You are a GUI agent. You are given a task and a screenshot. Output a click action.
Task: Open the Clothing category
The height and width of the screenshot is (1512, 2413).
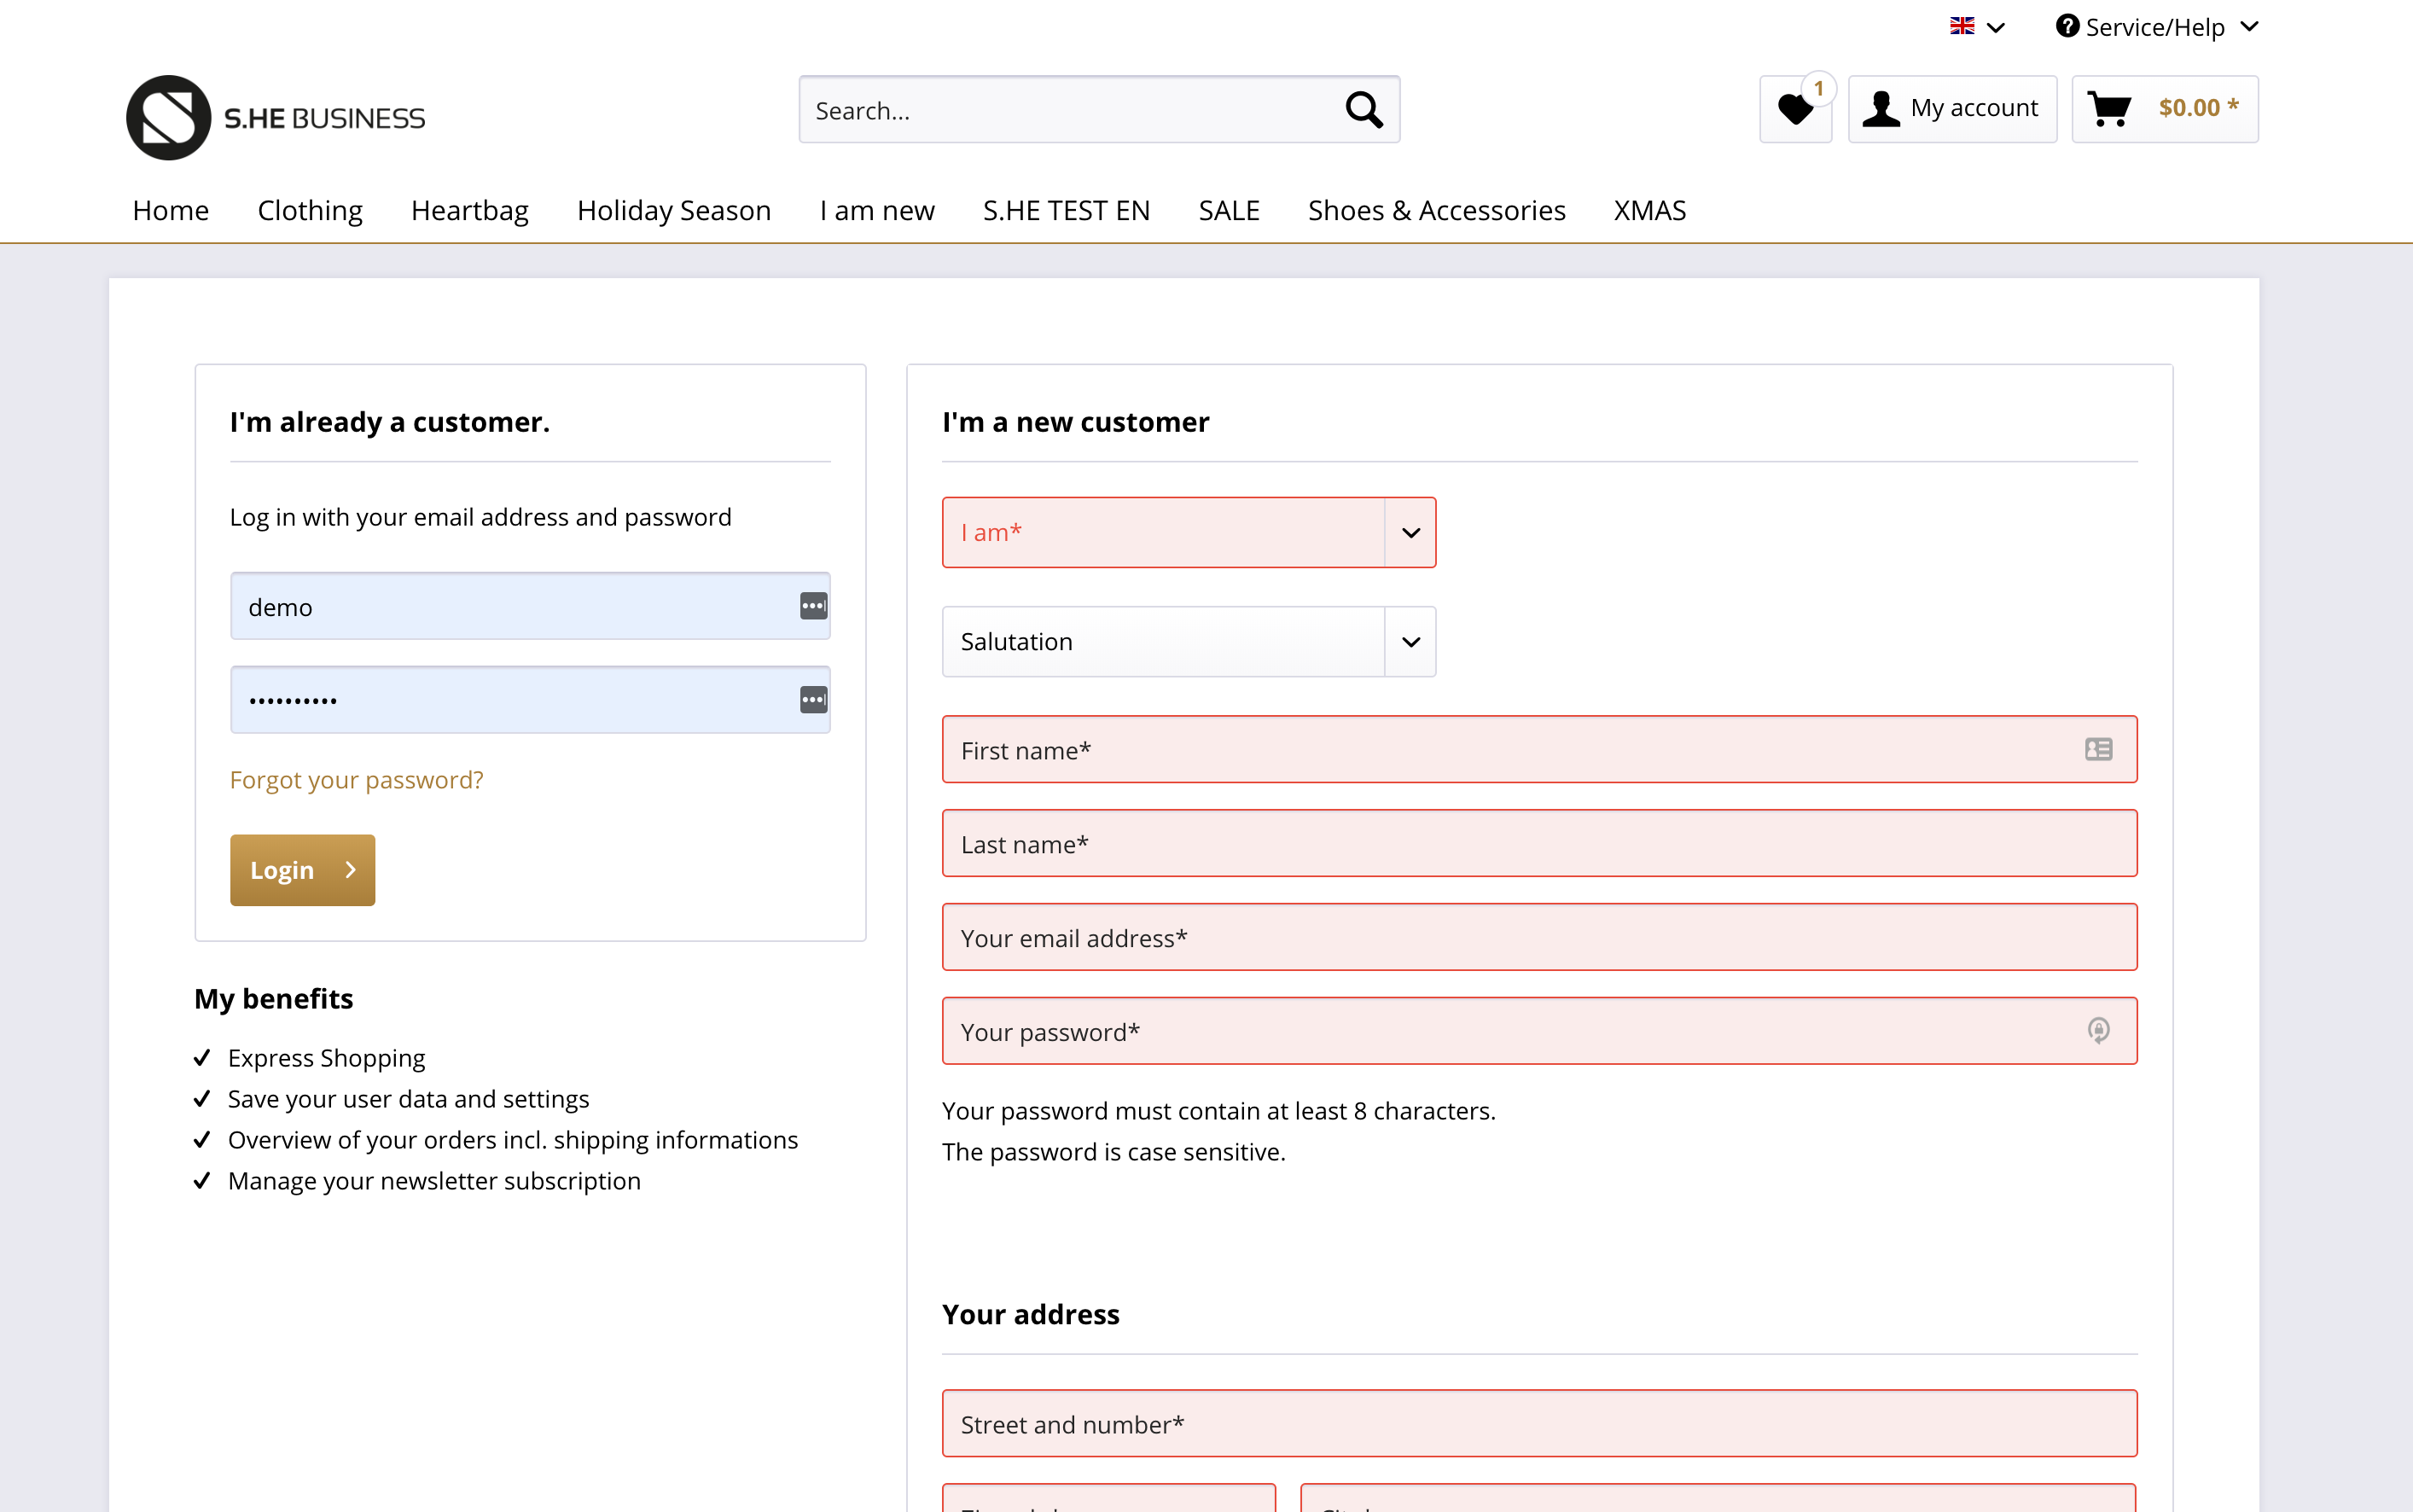pos(310,210)
